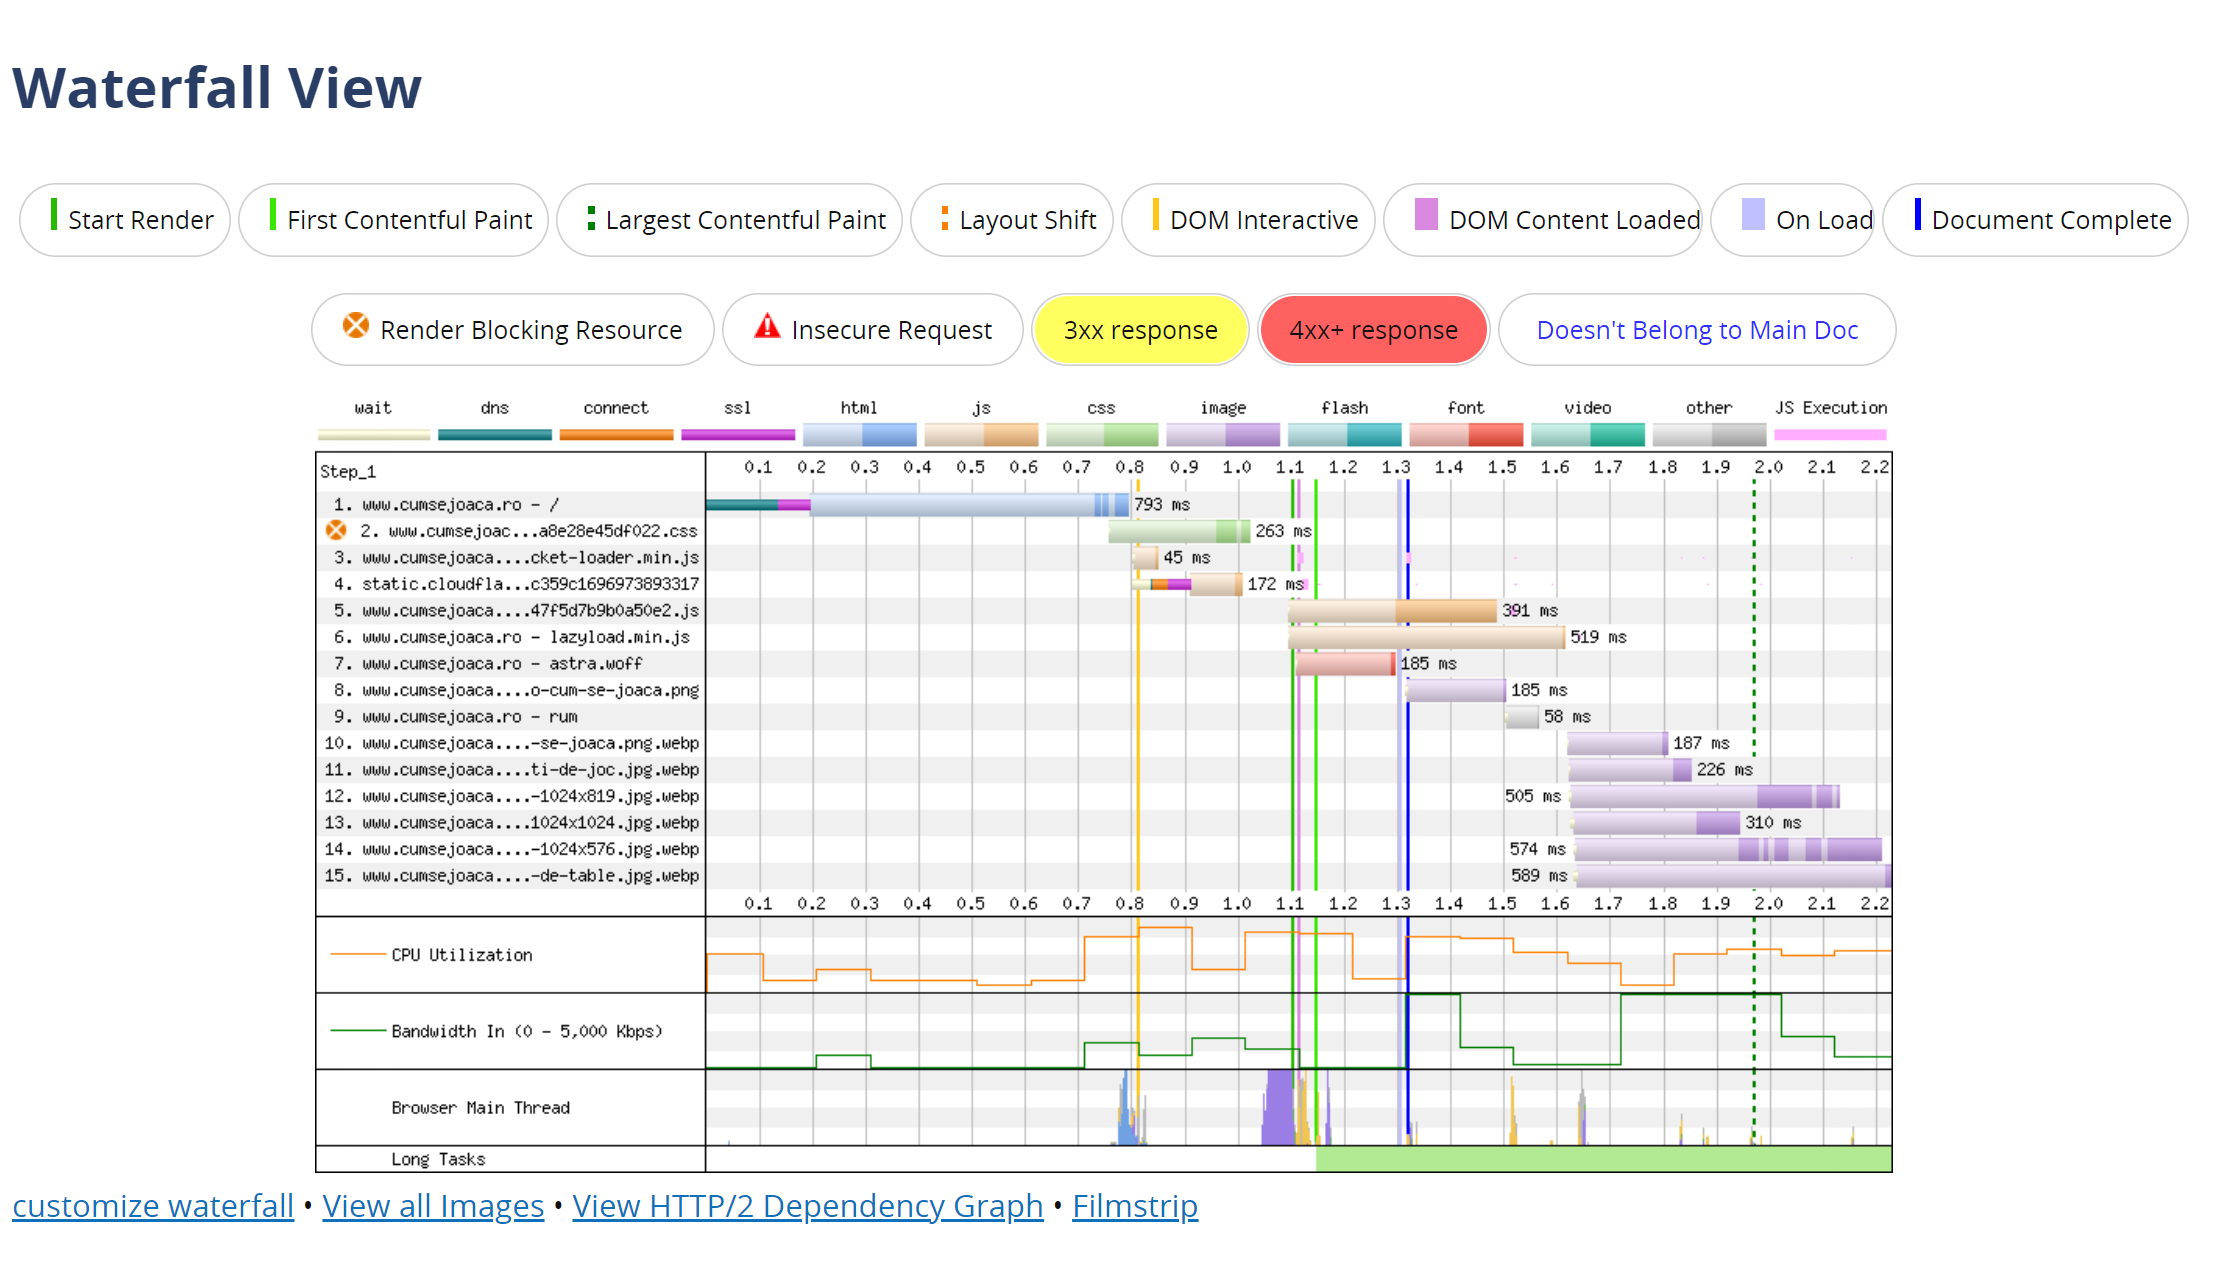
Task: Click the green Start Render marker icon
Action: tap(54, 215)
